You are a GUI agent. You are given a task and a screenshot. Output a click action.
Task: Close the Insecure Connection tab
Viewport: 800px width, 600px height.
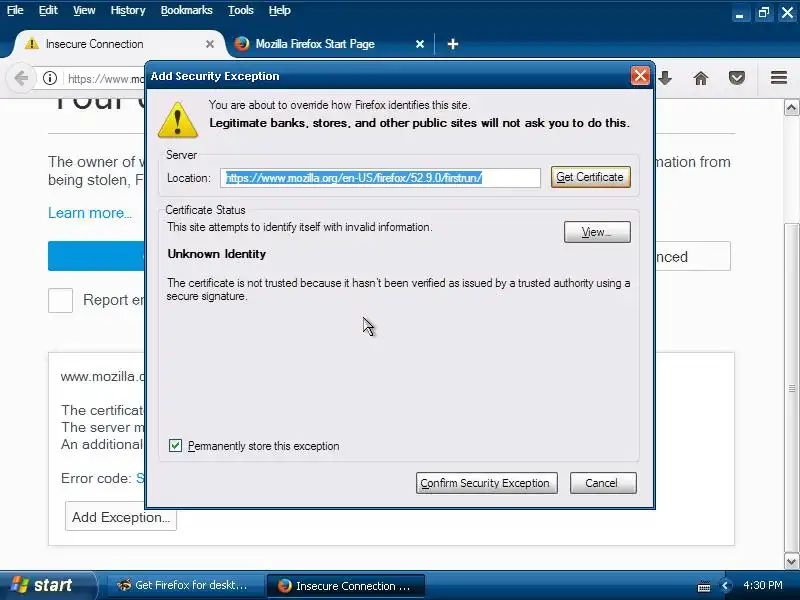210,44
